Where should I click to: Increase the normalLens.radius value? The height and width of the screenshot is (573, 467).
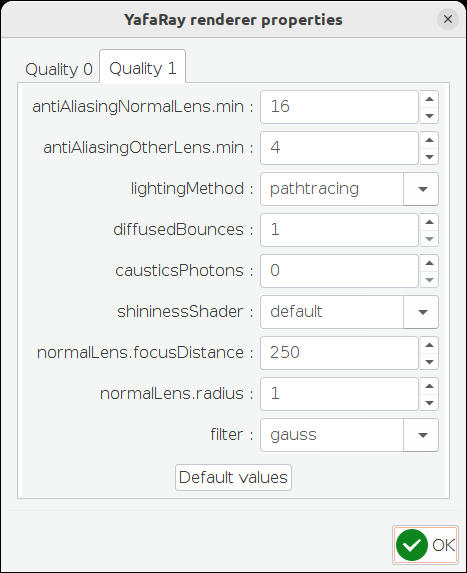tap(429, 386)
